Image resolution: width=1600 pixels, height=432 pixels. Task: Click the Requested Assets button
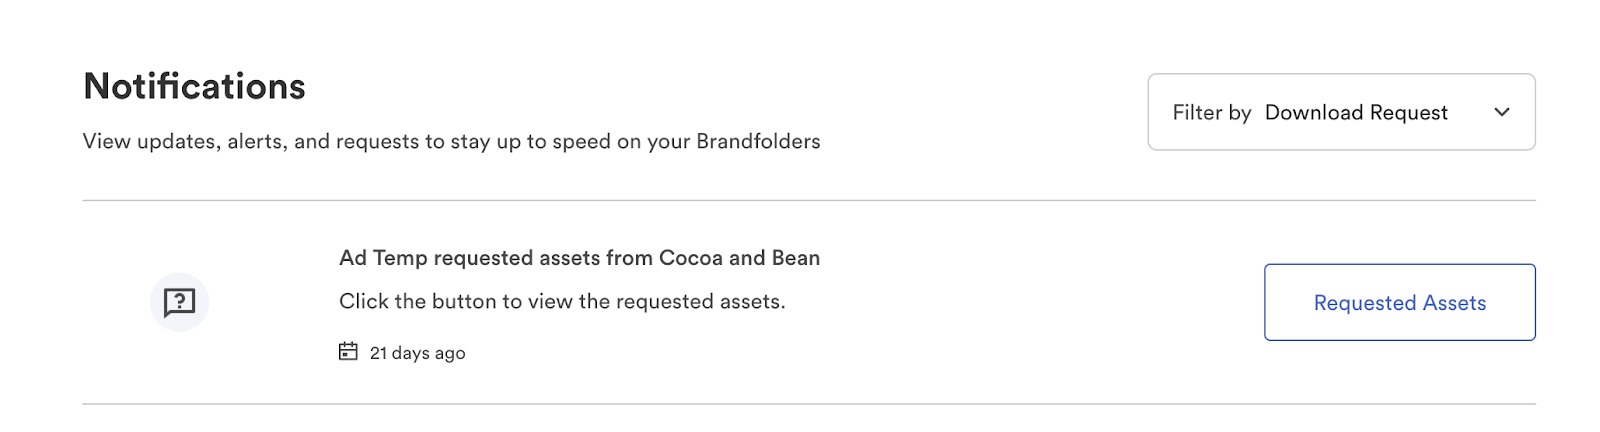(1399, 302)
